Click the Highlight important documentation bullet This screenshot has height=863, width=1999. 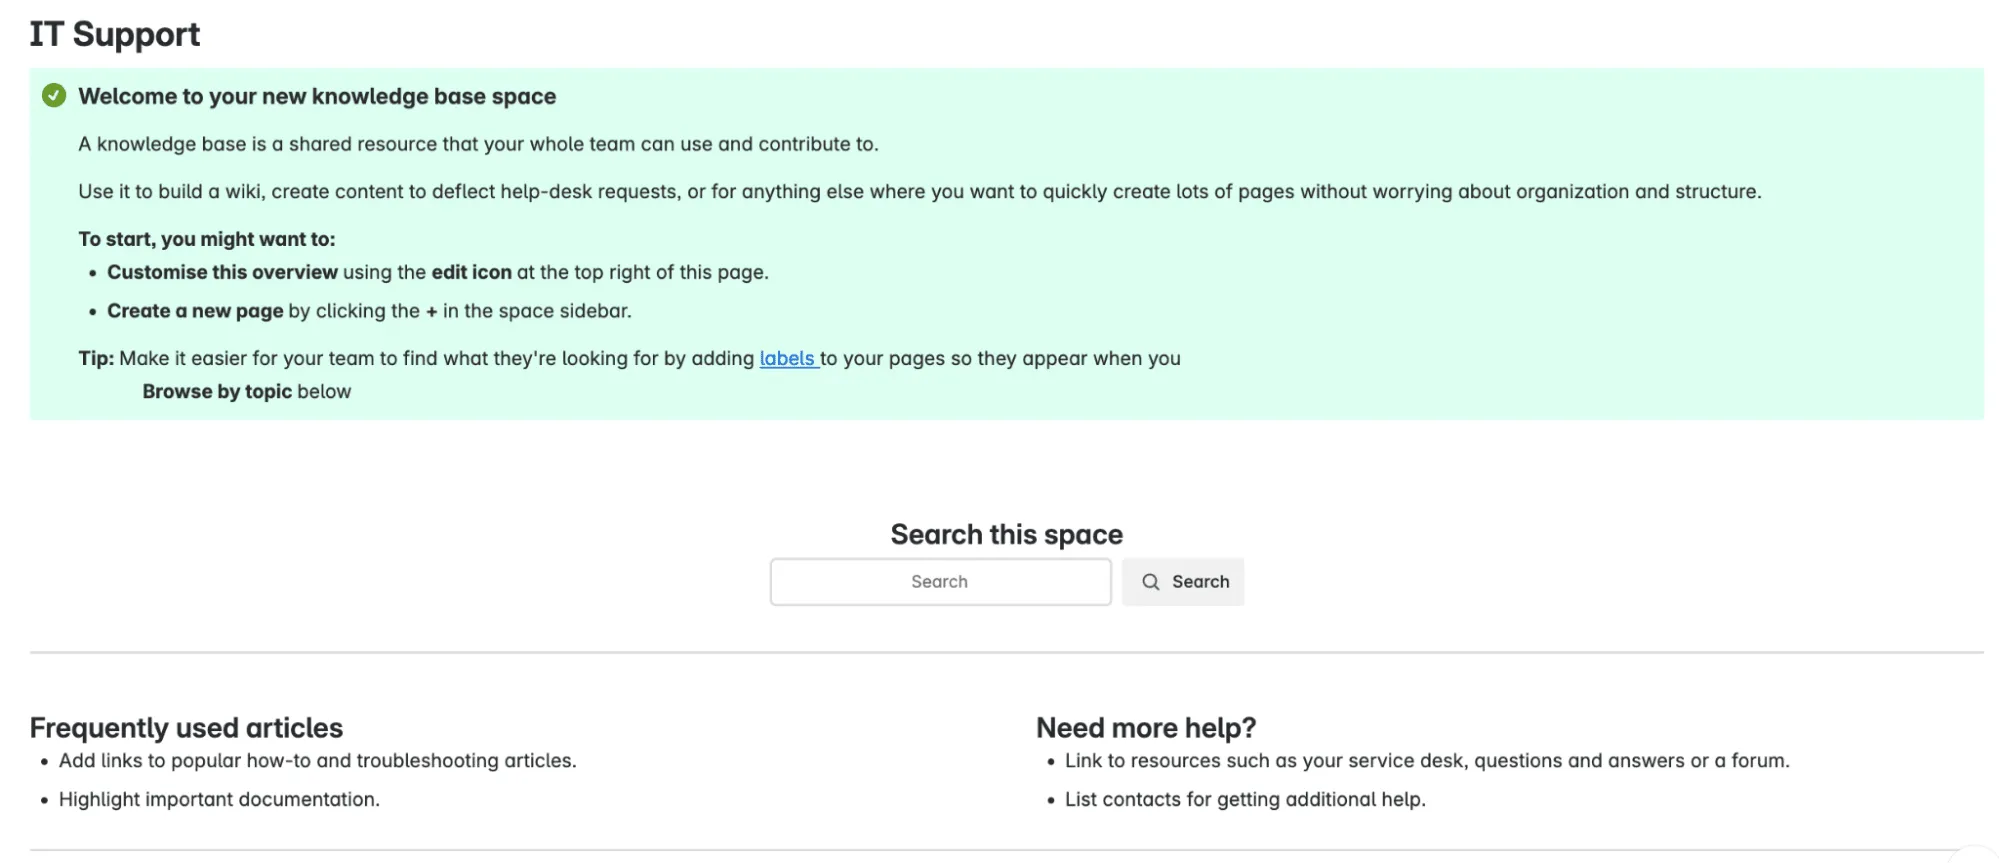click(x=219, y=799)
